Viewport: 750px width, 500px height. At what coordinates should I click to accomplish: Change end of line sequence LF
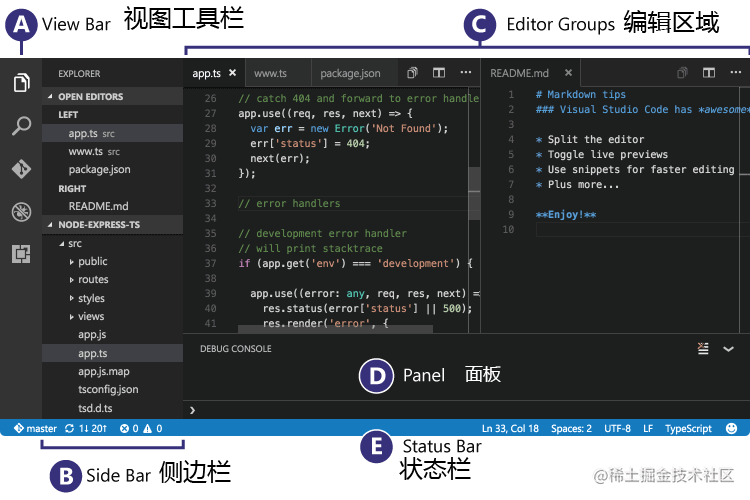[648, 428]
